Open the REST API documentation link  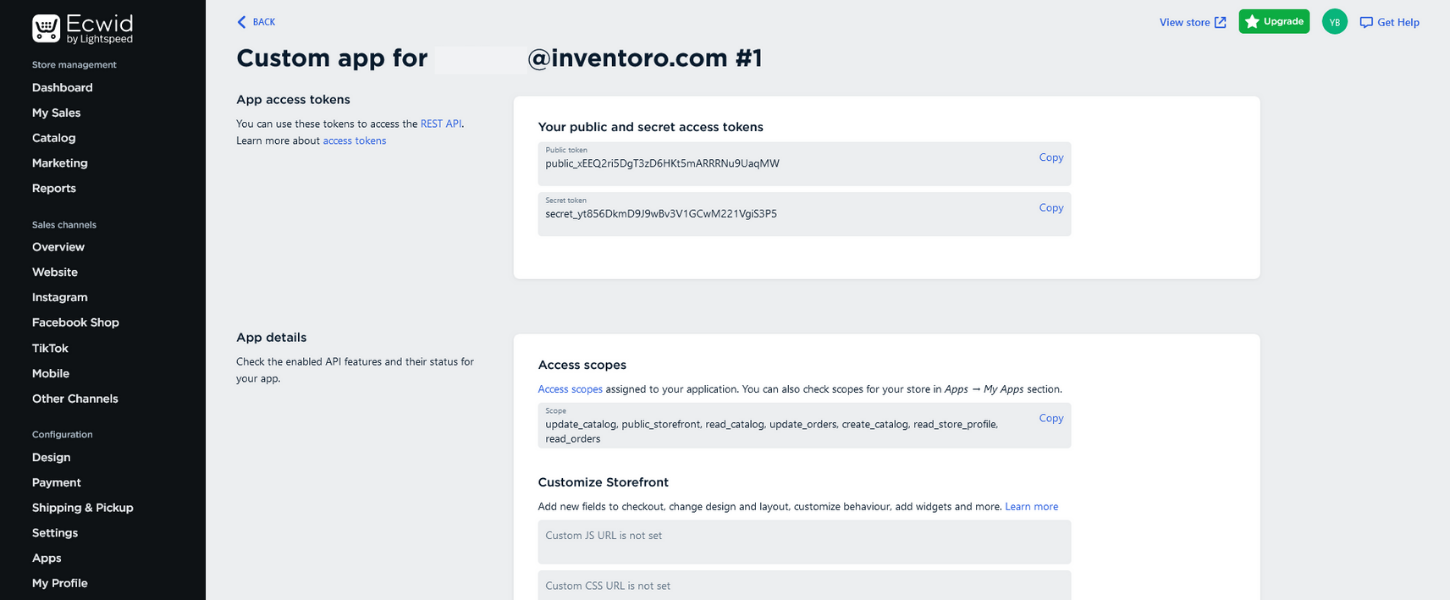click(441, 124)
